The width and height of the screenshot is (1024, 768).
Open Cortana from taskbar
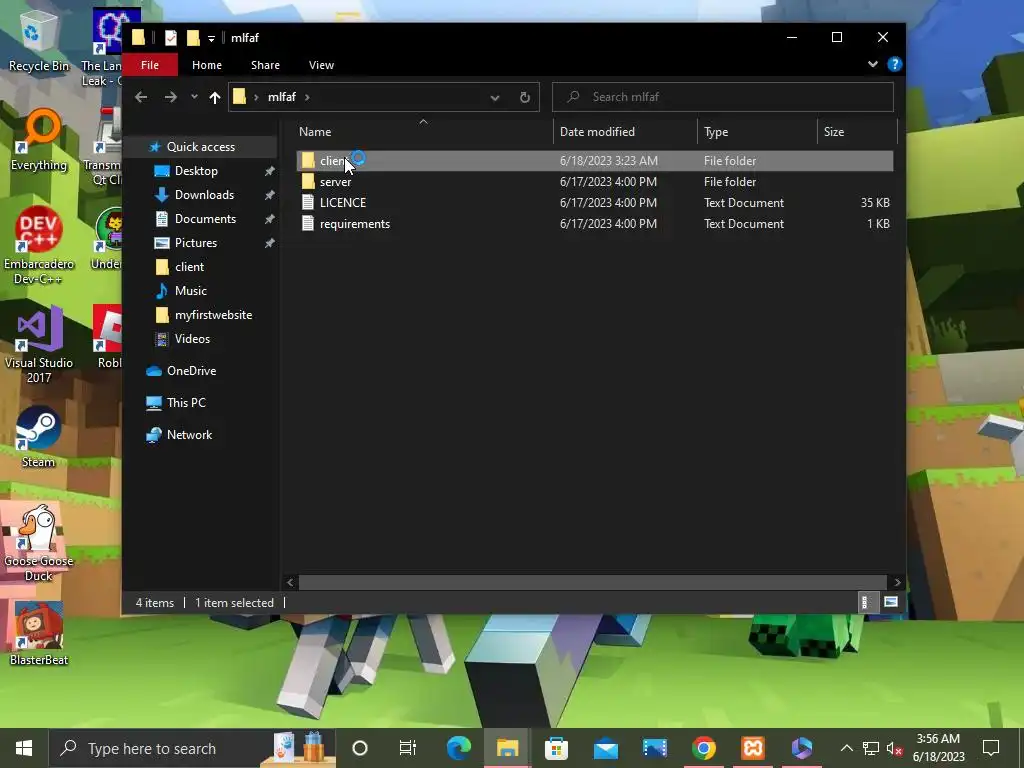pos(360,748)
